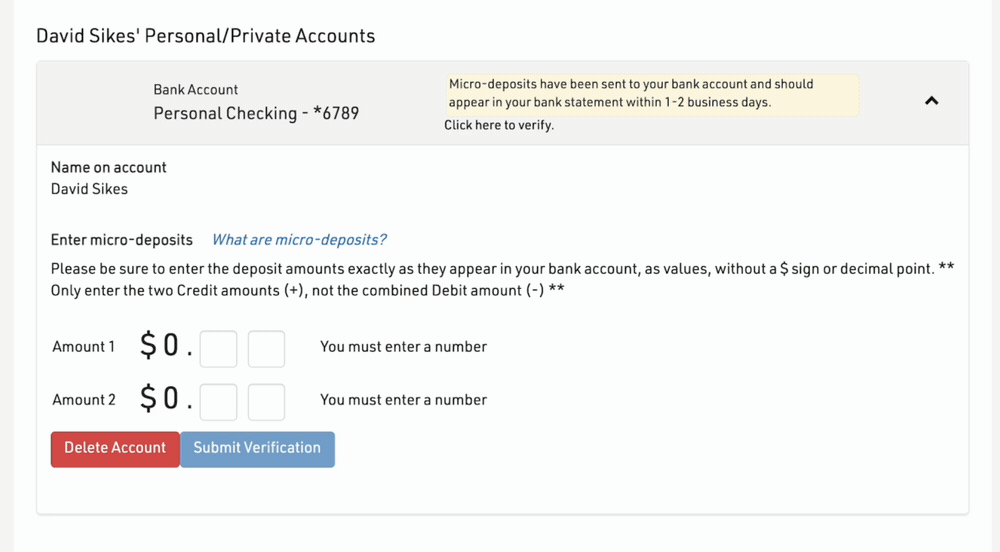The width and height of the screenshot is (1000, 552).
Task: Click the 'Enter micro-deposits' section label
Action: coord(122,240)
